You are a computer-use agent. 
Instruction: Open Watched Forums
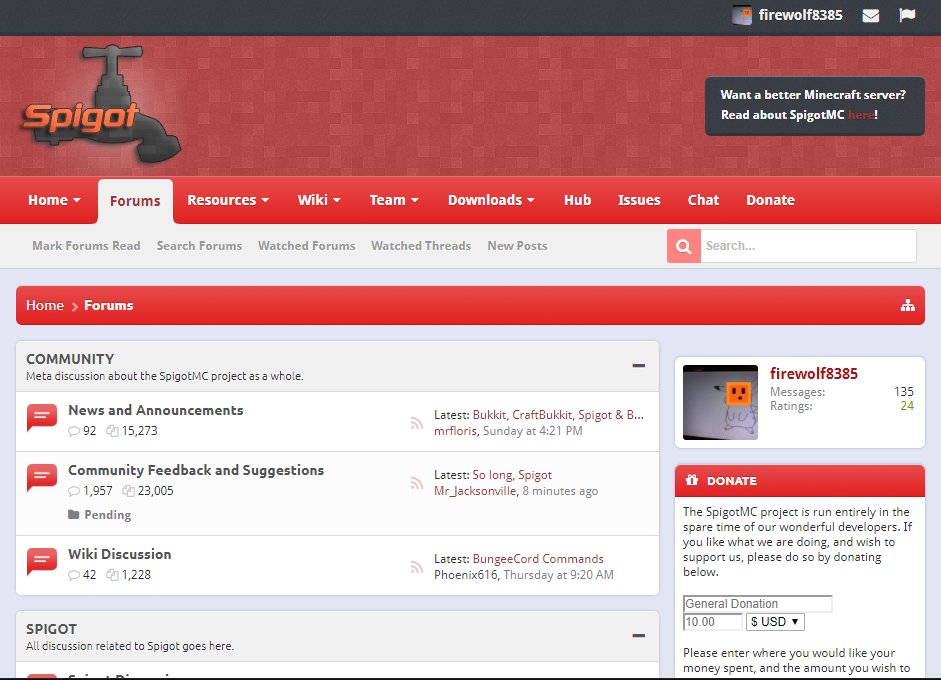(307, 246)
